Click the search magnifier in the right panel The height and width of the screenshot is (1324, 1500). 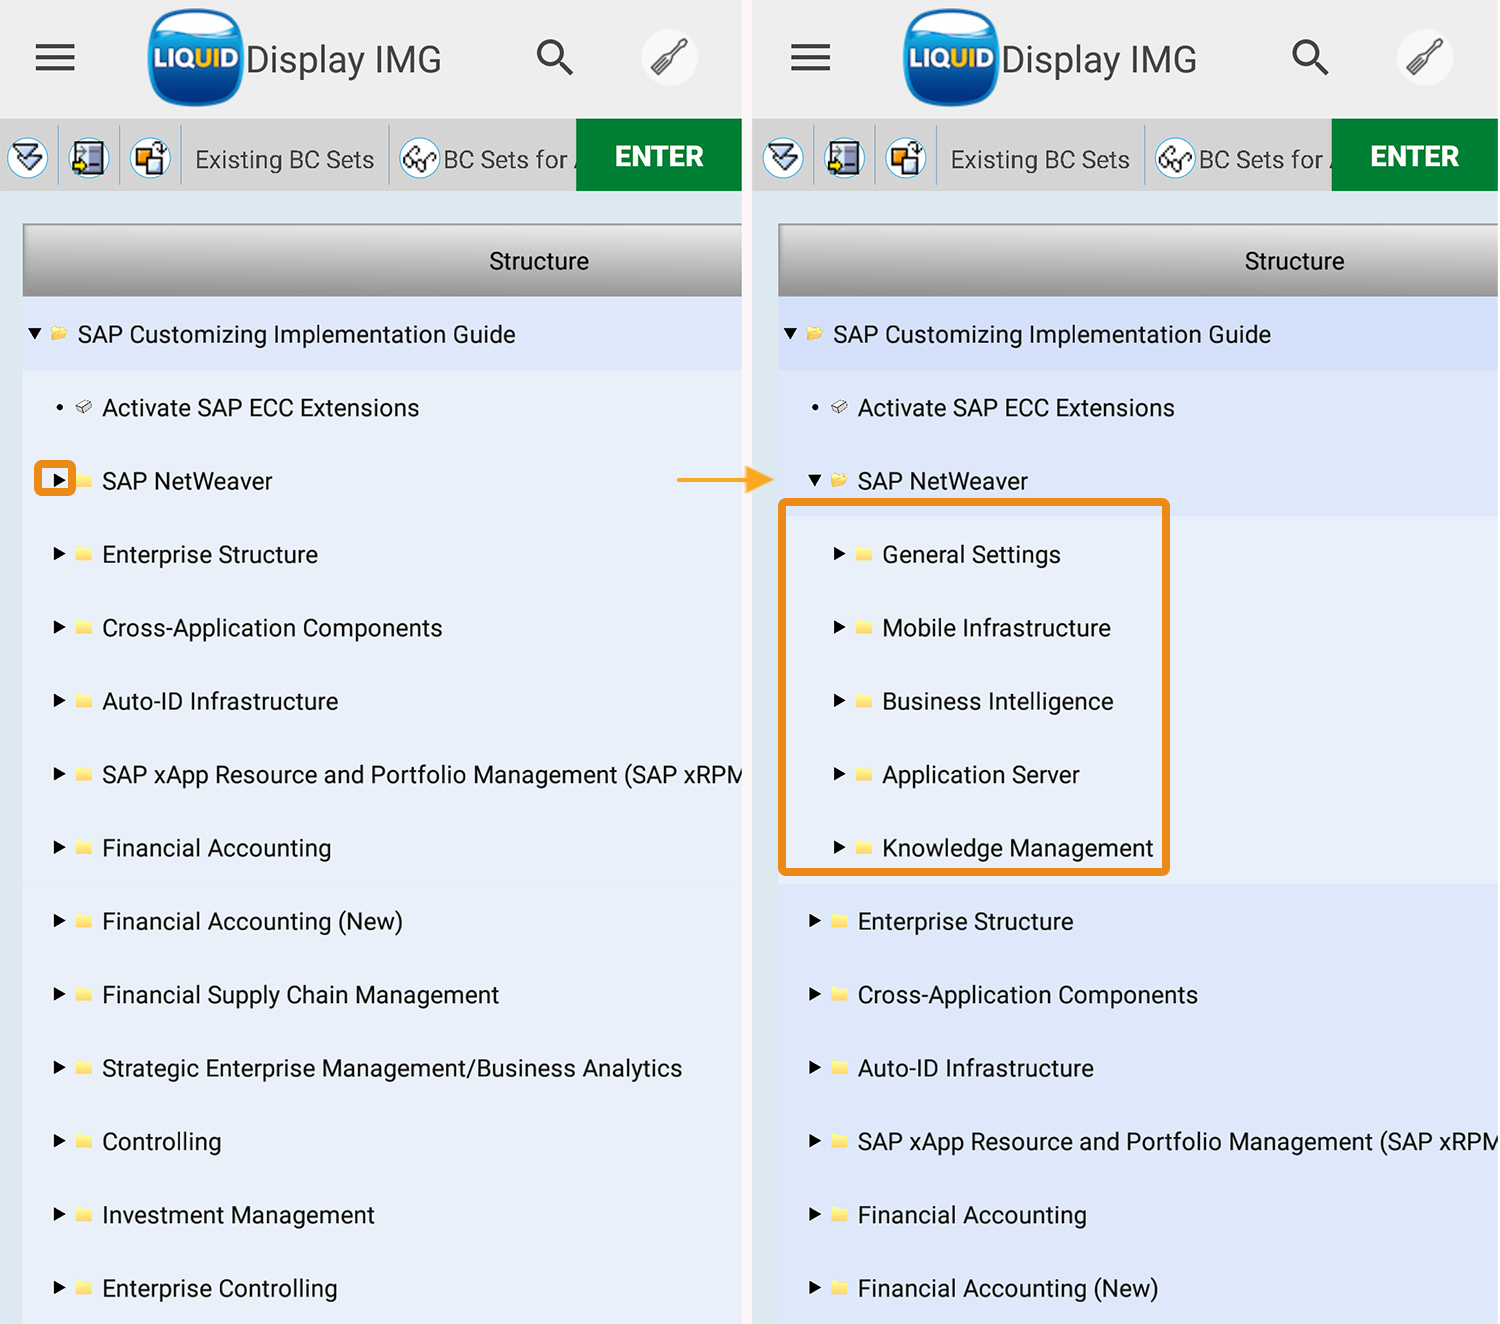point(1309,58)
